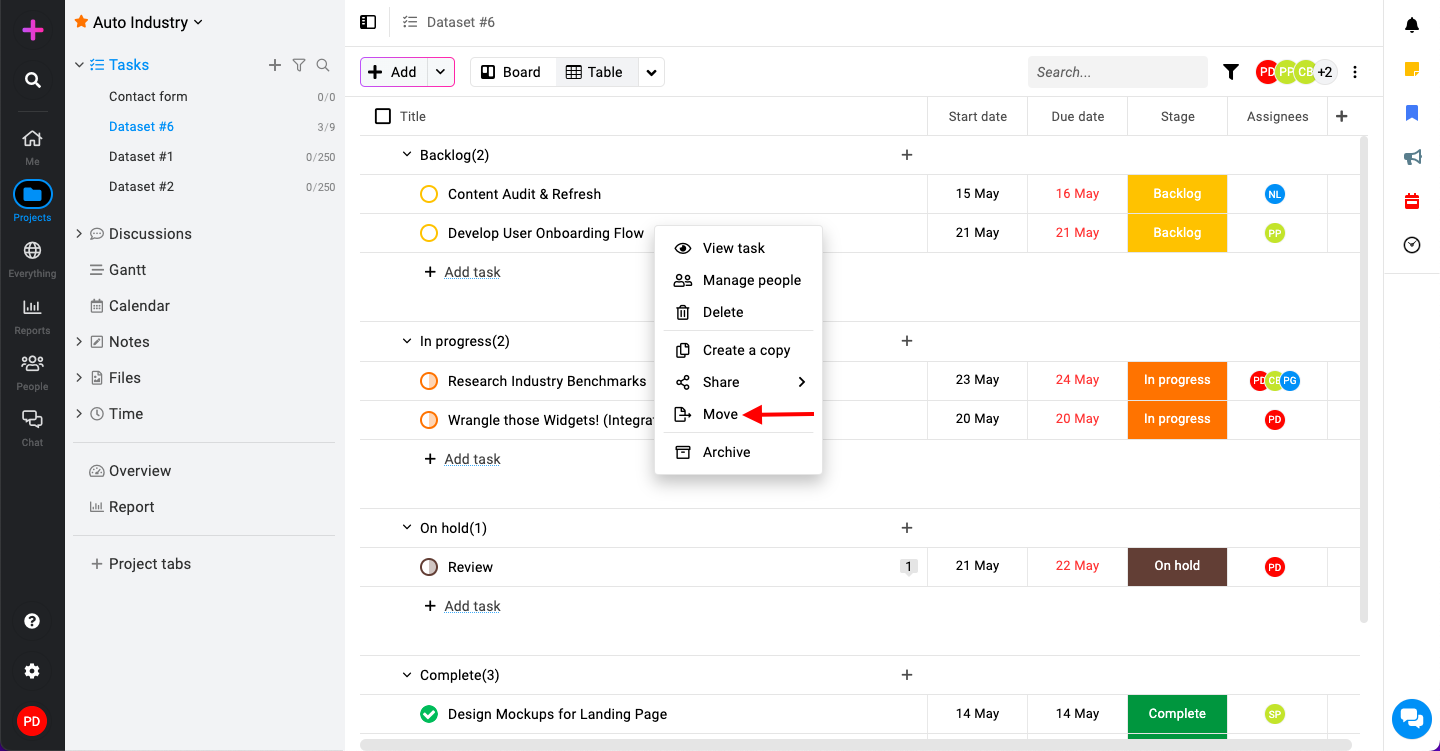The height and width of the screenshot is (751, 1440).
Task: Click the PD user avatar at bottom left
Action: tap(32, 721)
